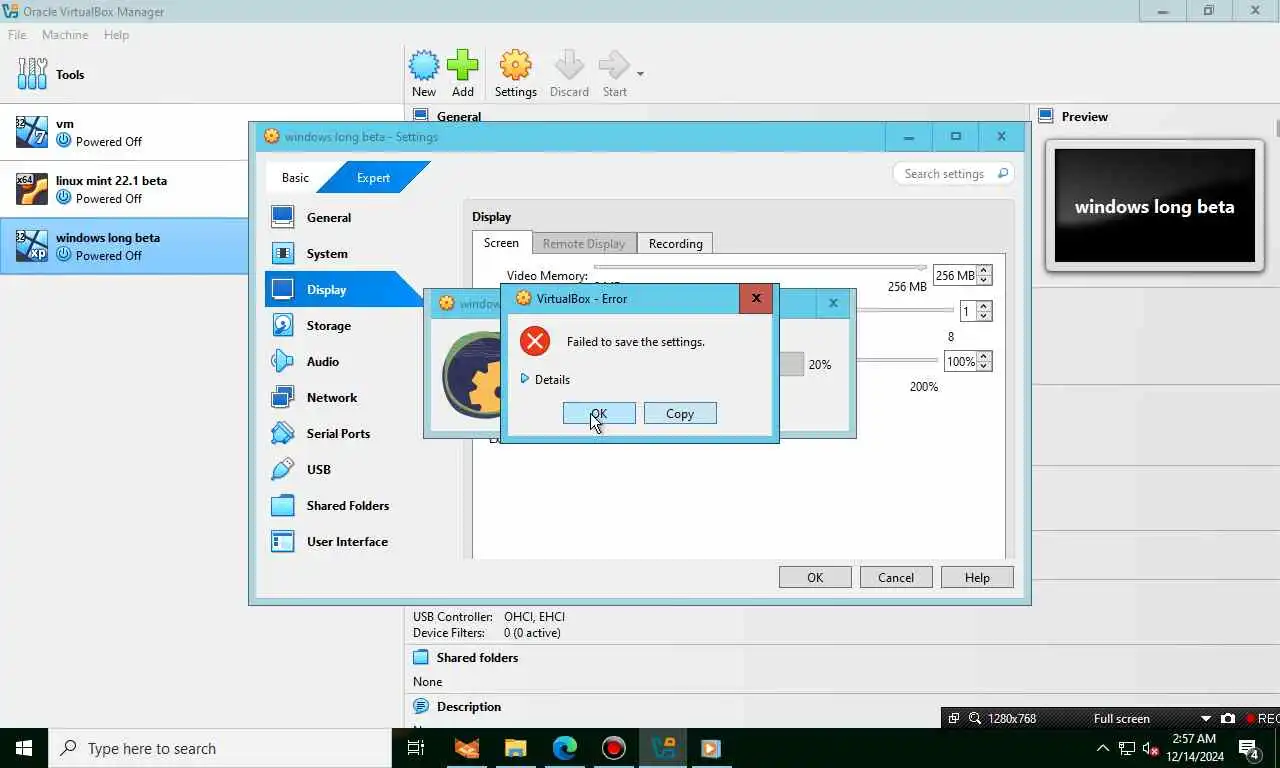This screenshot has width=1280, height=768.
Task: Click the Preview section header
Action: [x=1084, y=116]
